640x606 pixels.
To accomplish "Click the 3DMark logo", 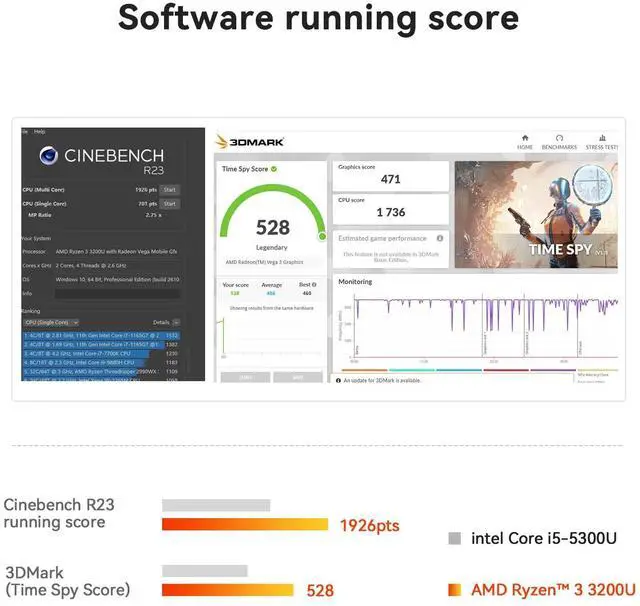I will click(251, 142).
